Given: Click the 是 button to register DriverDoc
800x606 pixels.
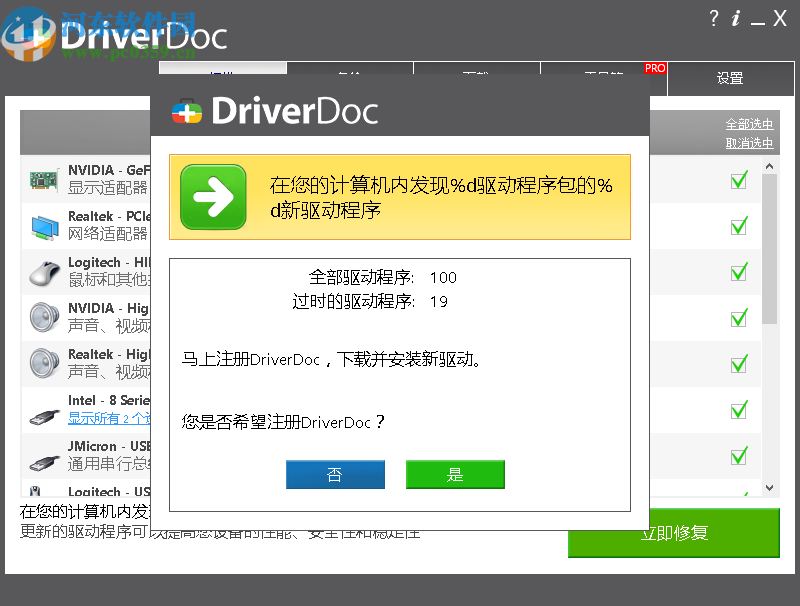Looking at the screenshot, I should click(455, 475).
